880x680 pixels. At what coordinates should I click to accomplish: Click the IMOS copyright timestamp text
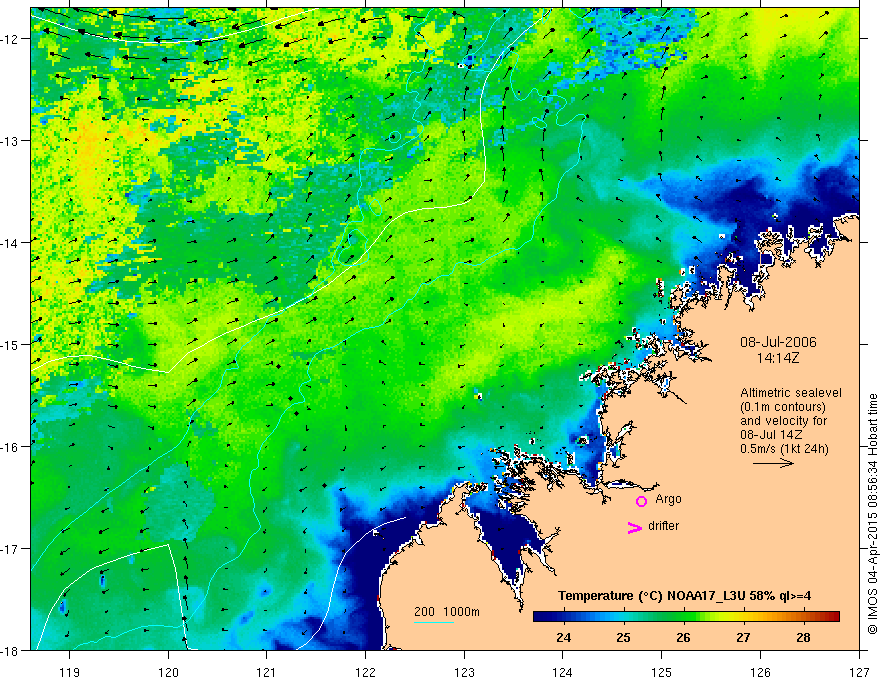tap(872, 514)
